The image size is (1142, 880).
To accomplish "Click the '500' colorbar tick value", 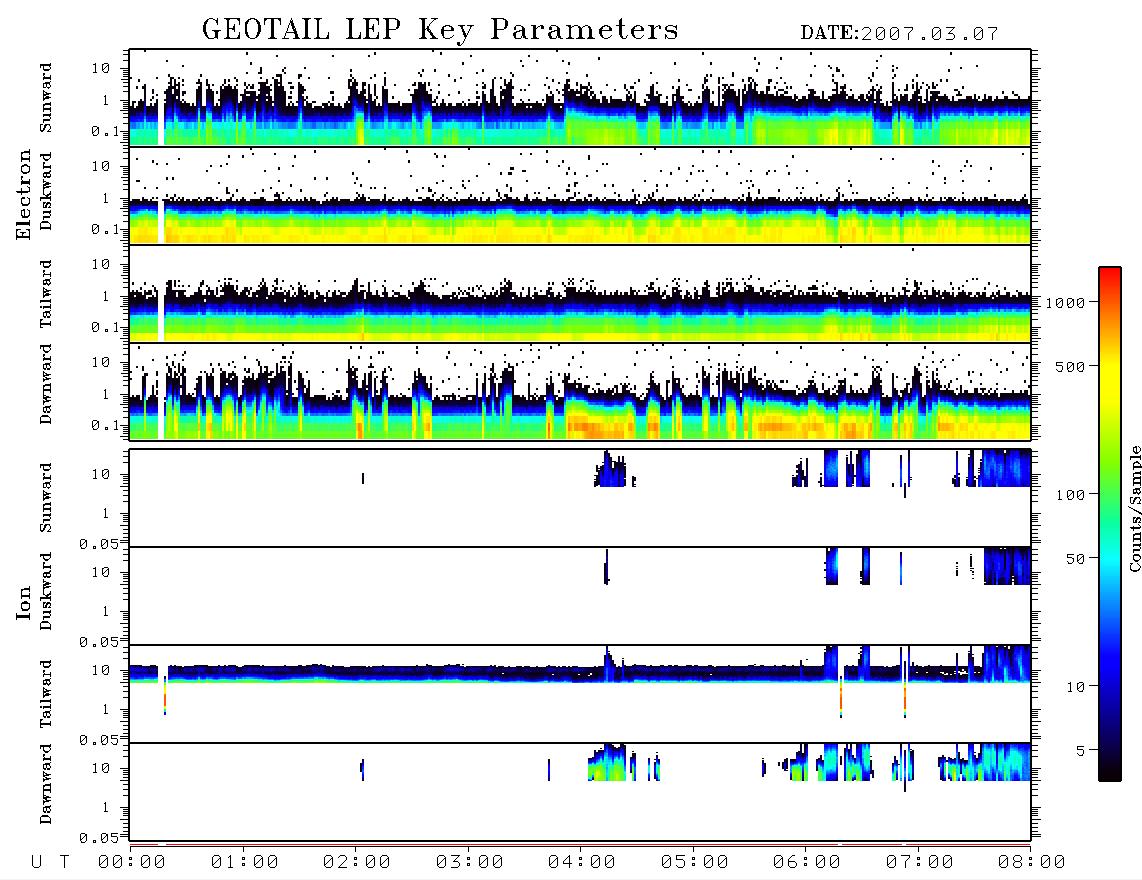I will (x=1070, y=366).
